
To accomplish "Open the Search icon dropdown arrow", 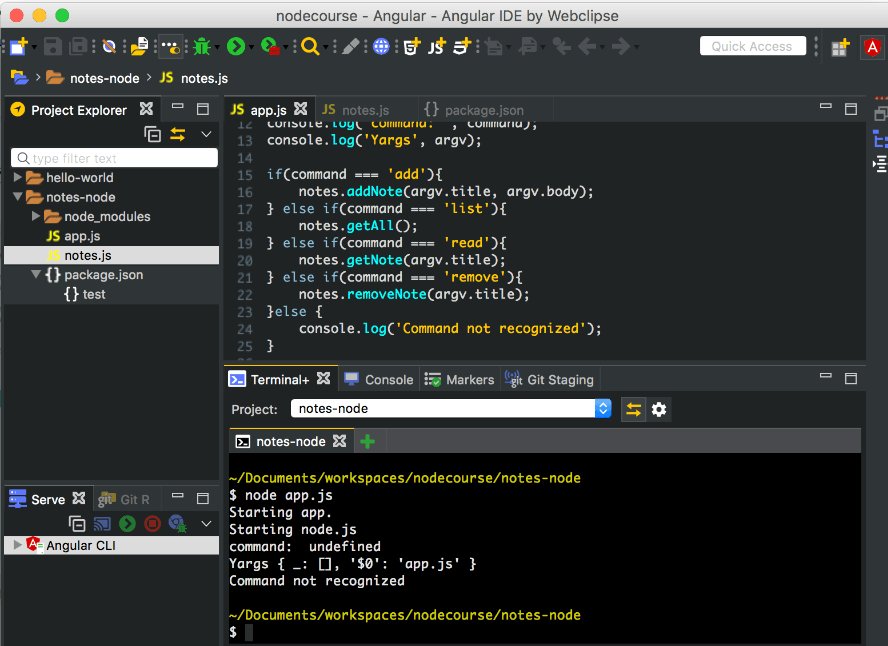I will point(326,46).
